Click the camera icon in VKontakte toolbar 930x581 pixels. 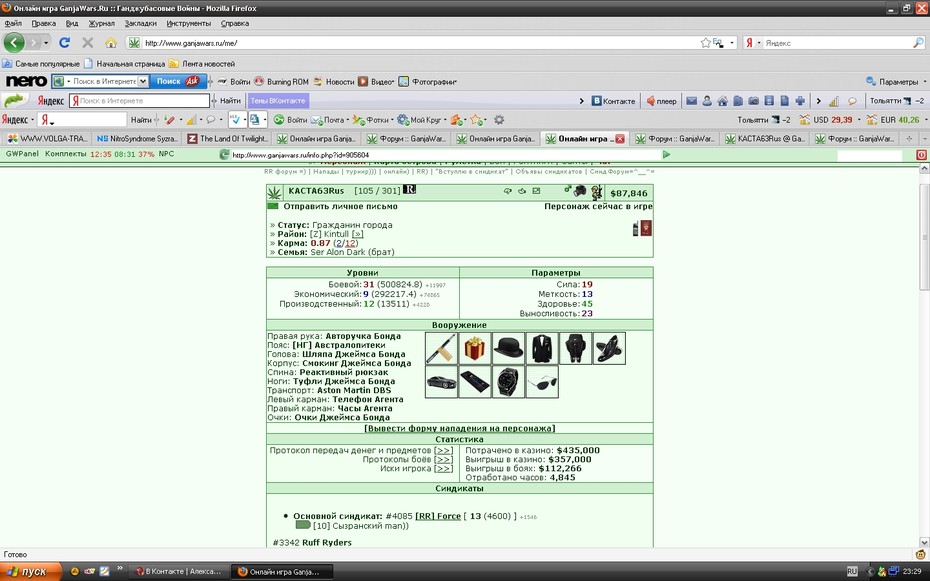(x=753, y=101)
